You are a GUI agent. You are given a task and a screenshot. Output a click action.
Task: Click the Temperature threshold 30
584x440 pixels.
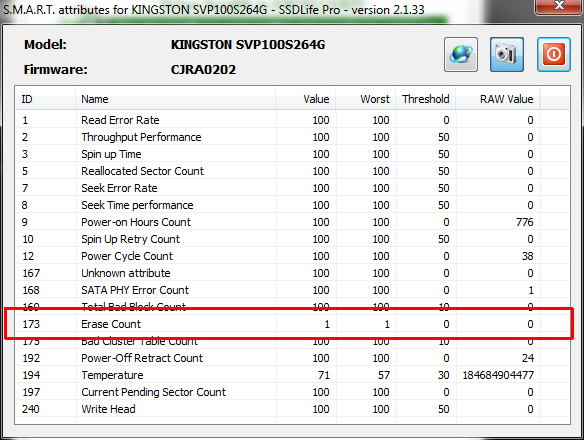444,375
